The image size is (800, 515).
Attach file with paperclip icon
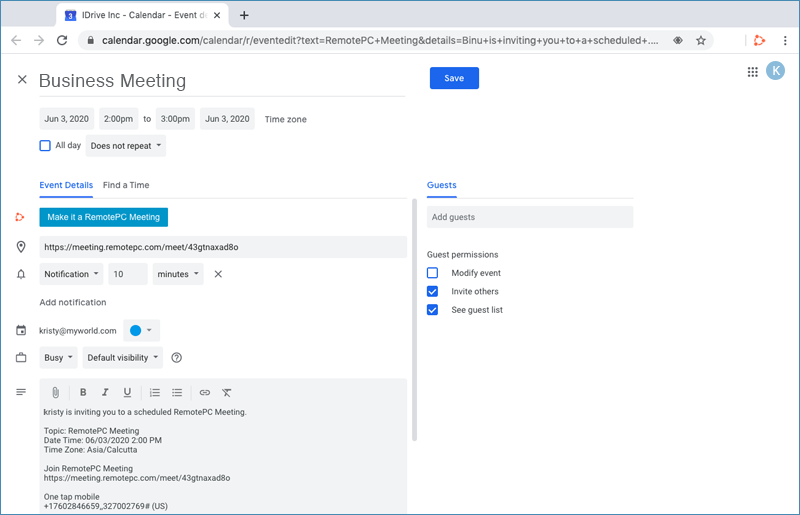[56, 393]
